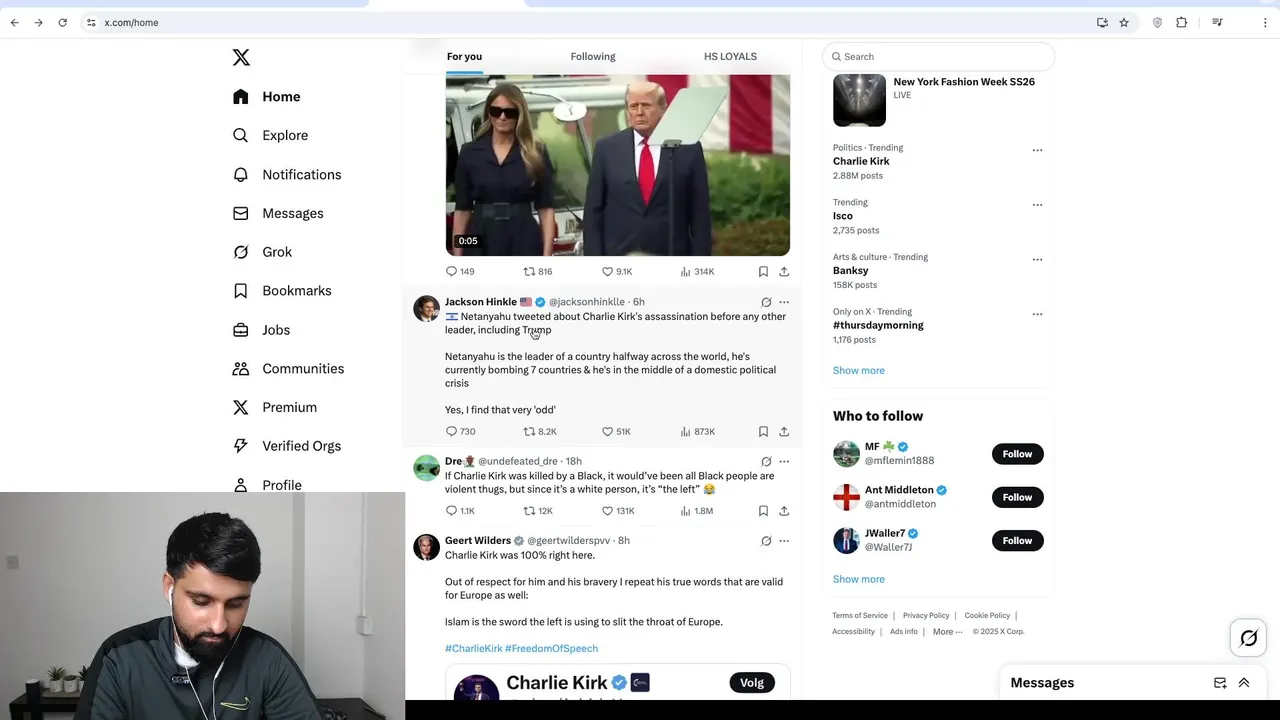Open the #FreedomOfSpeech hashtag link
The width and height of the screenshot is (1280, 720).
click(551, 648)
